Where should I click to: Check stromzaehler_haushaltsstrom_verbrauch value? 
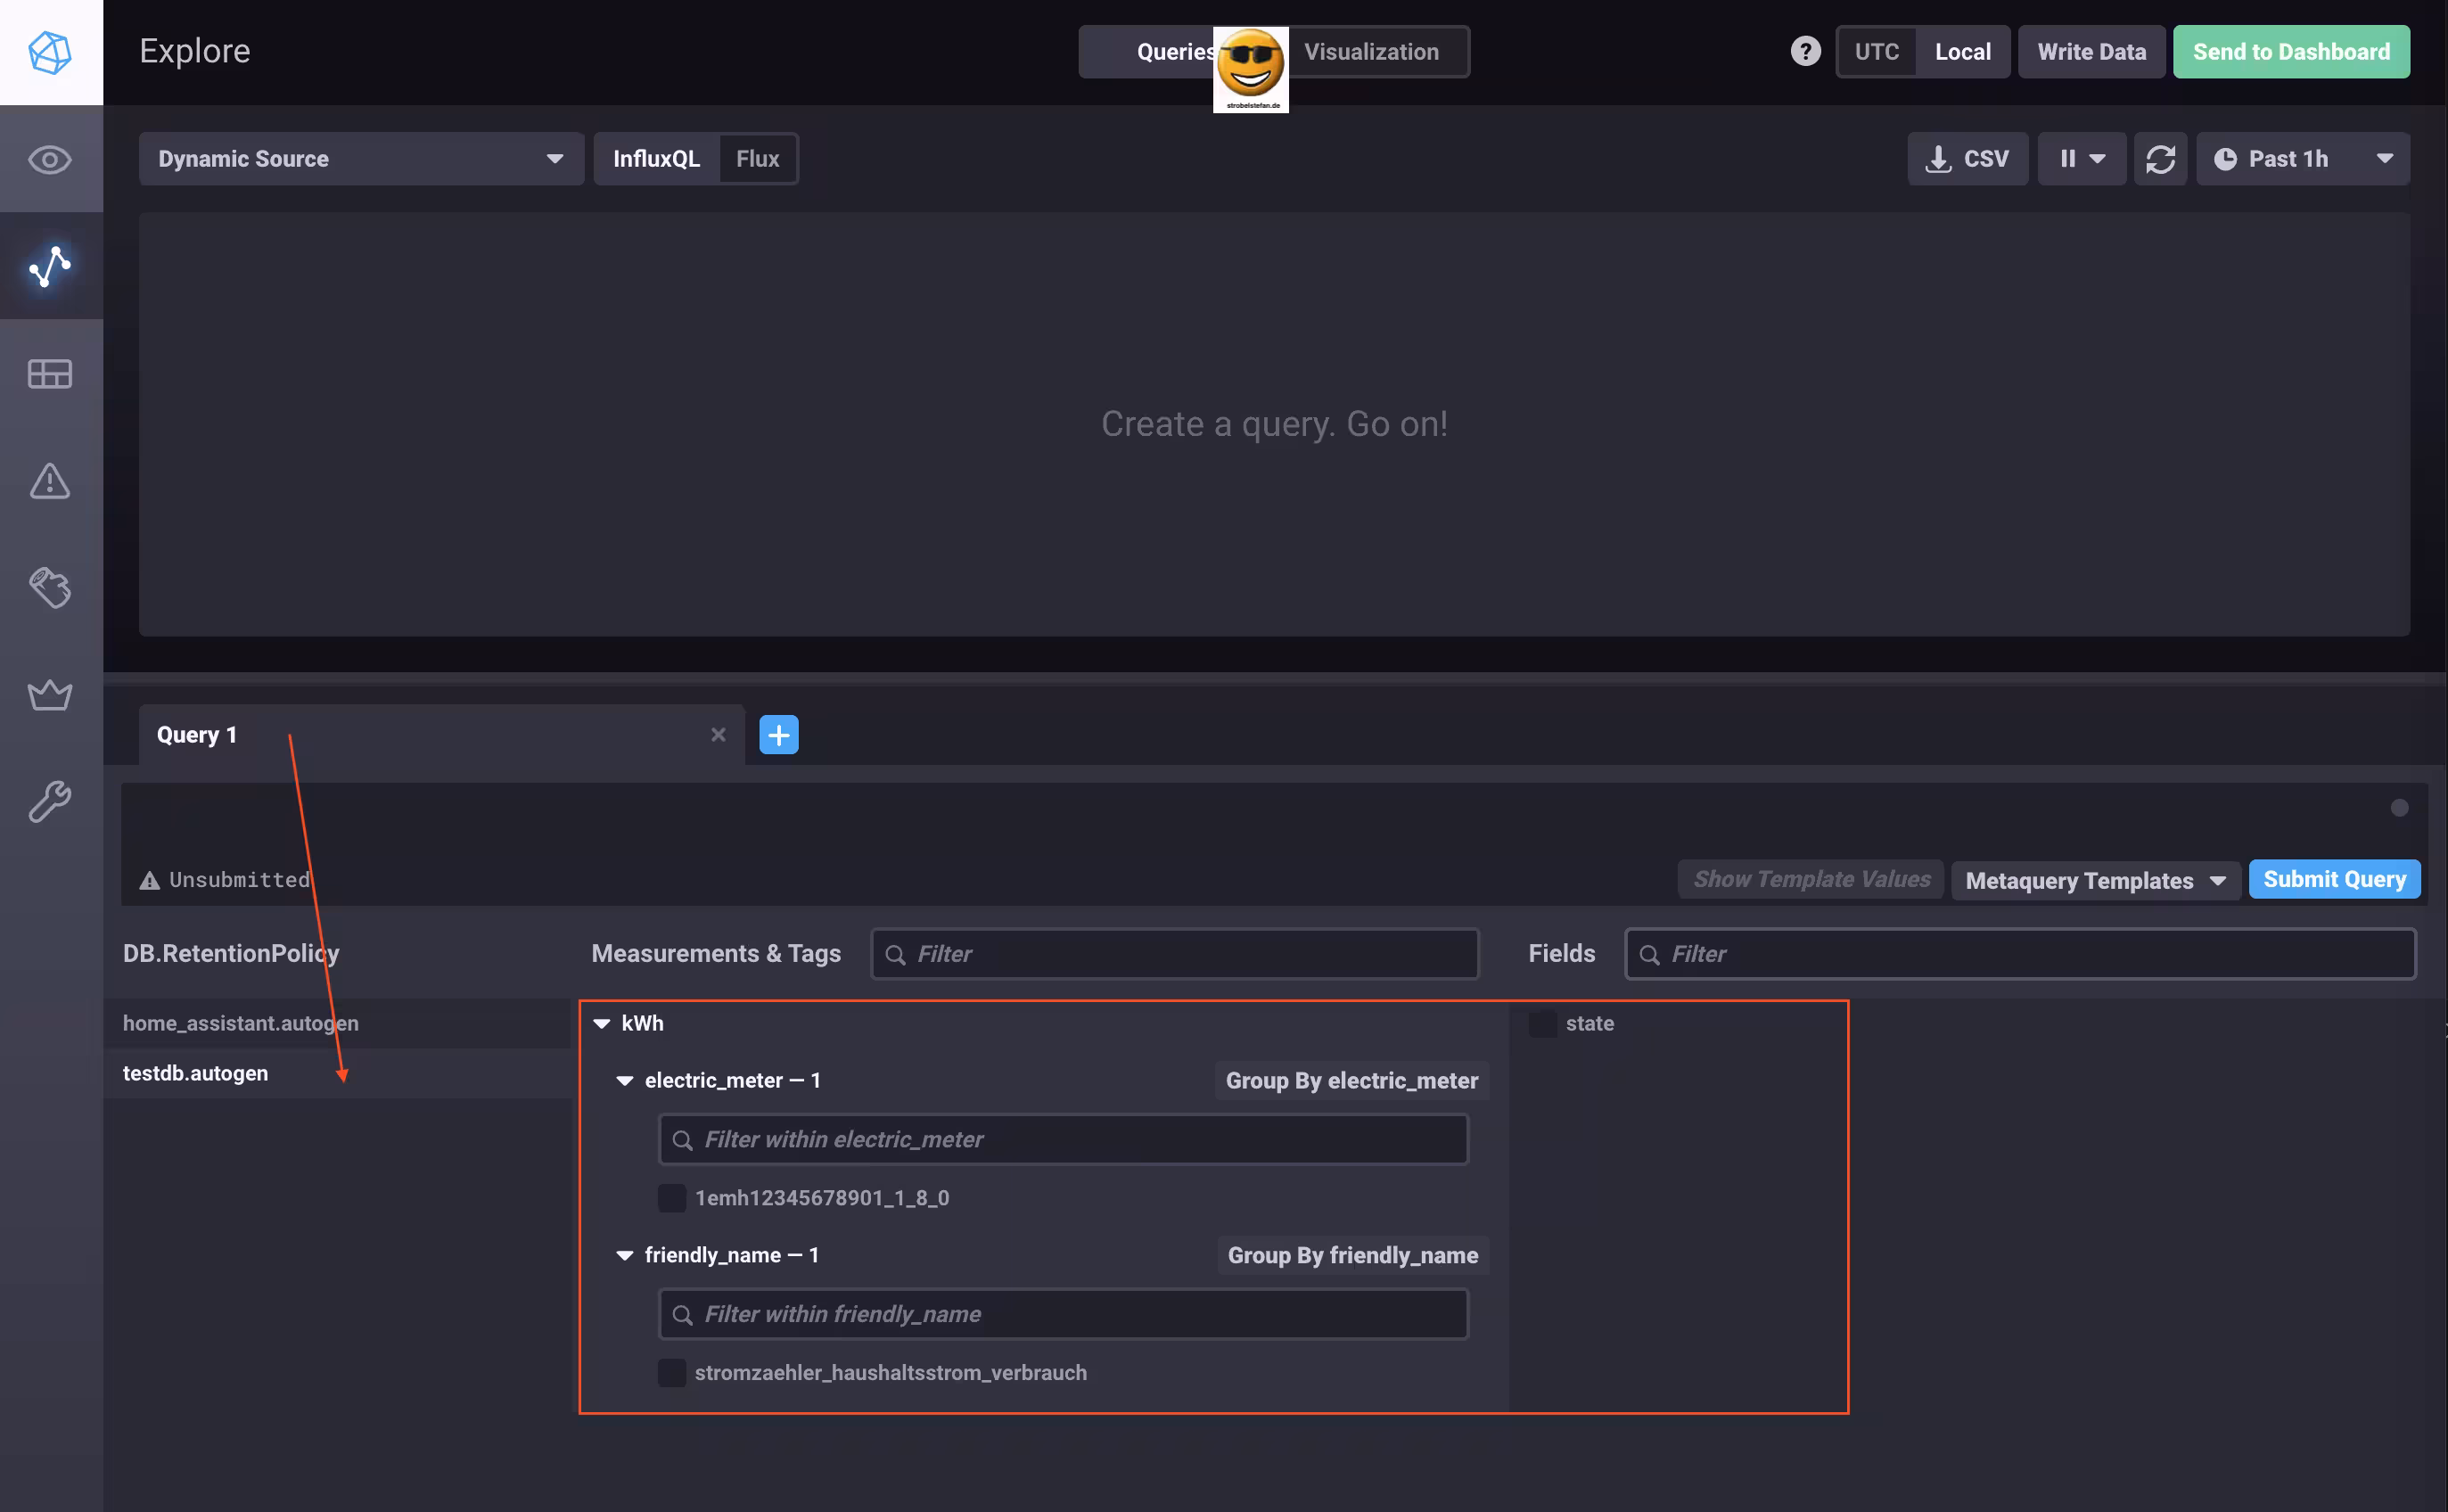pyautogui.click(x=671, y=1372)
